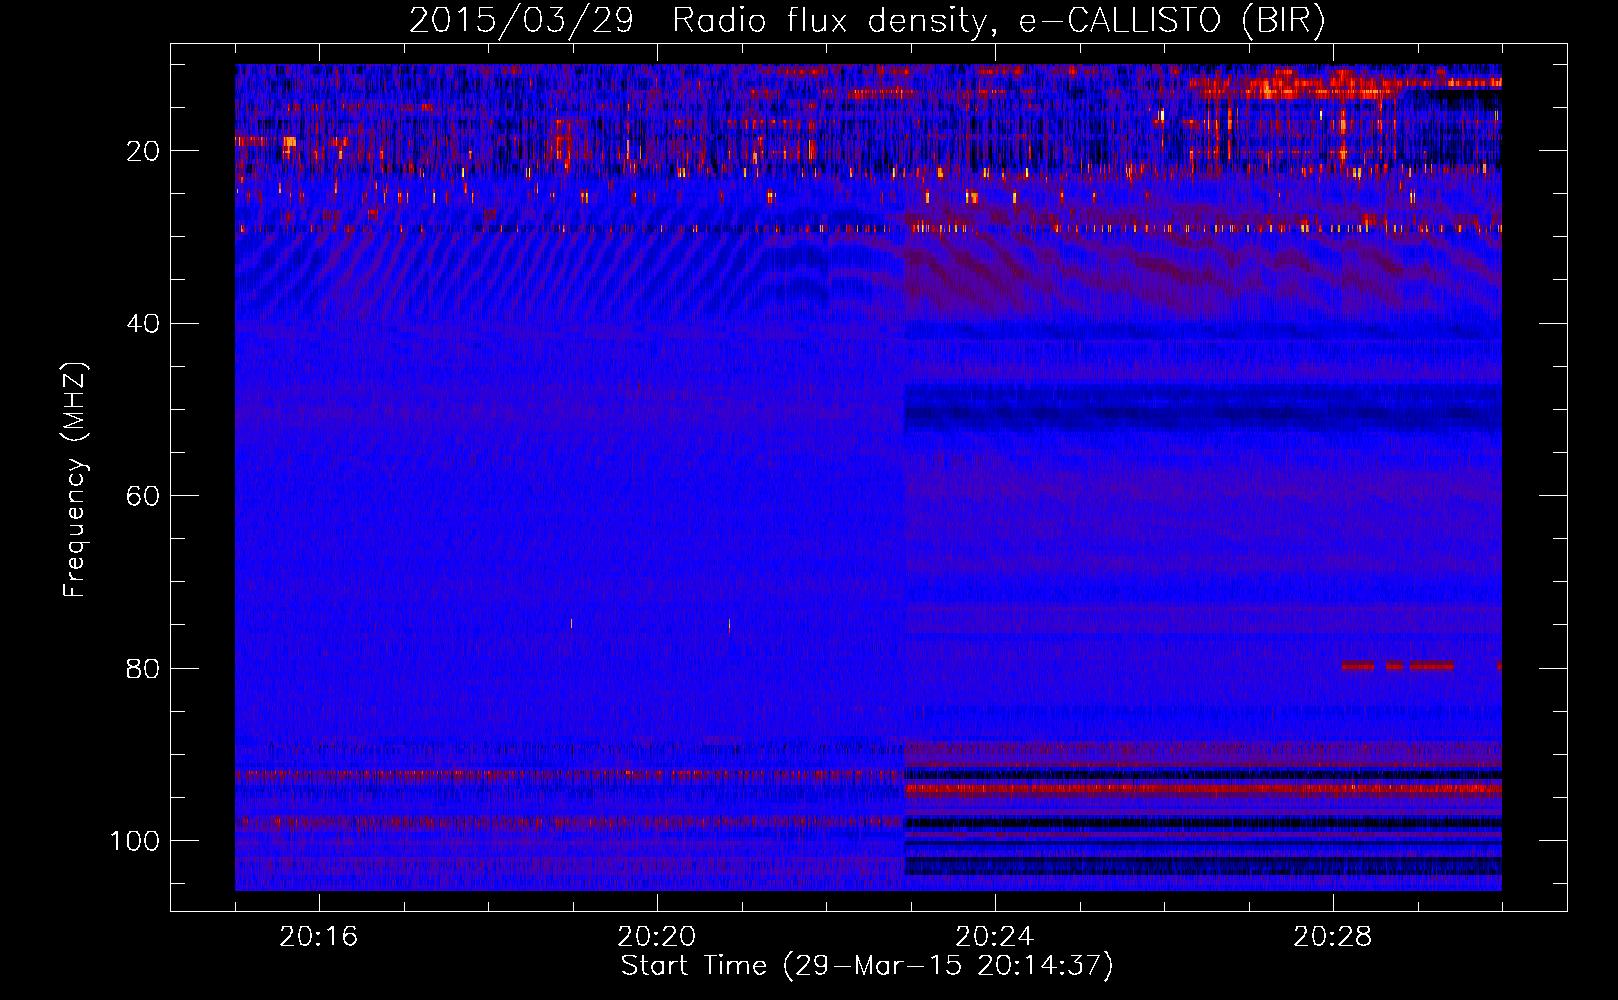This screenshot has height=1000, width=1618.
Task: Click the '20:24' time tick label
Action: [x=994, y=937]
